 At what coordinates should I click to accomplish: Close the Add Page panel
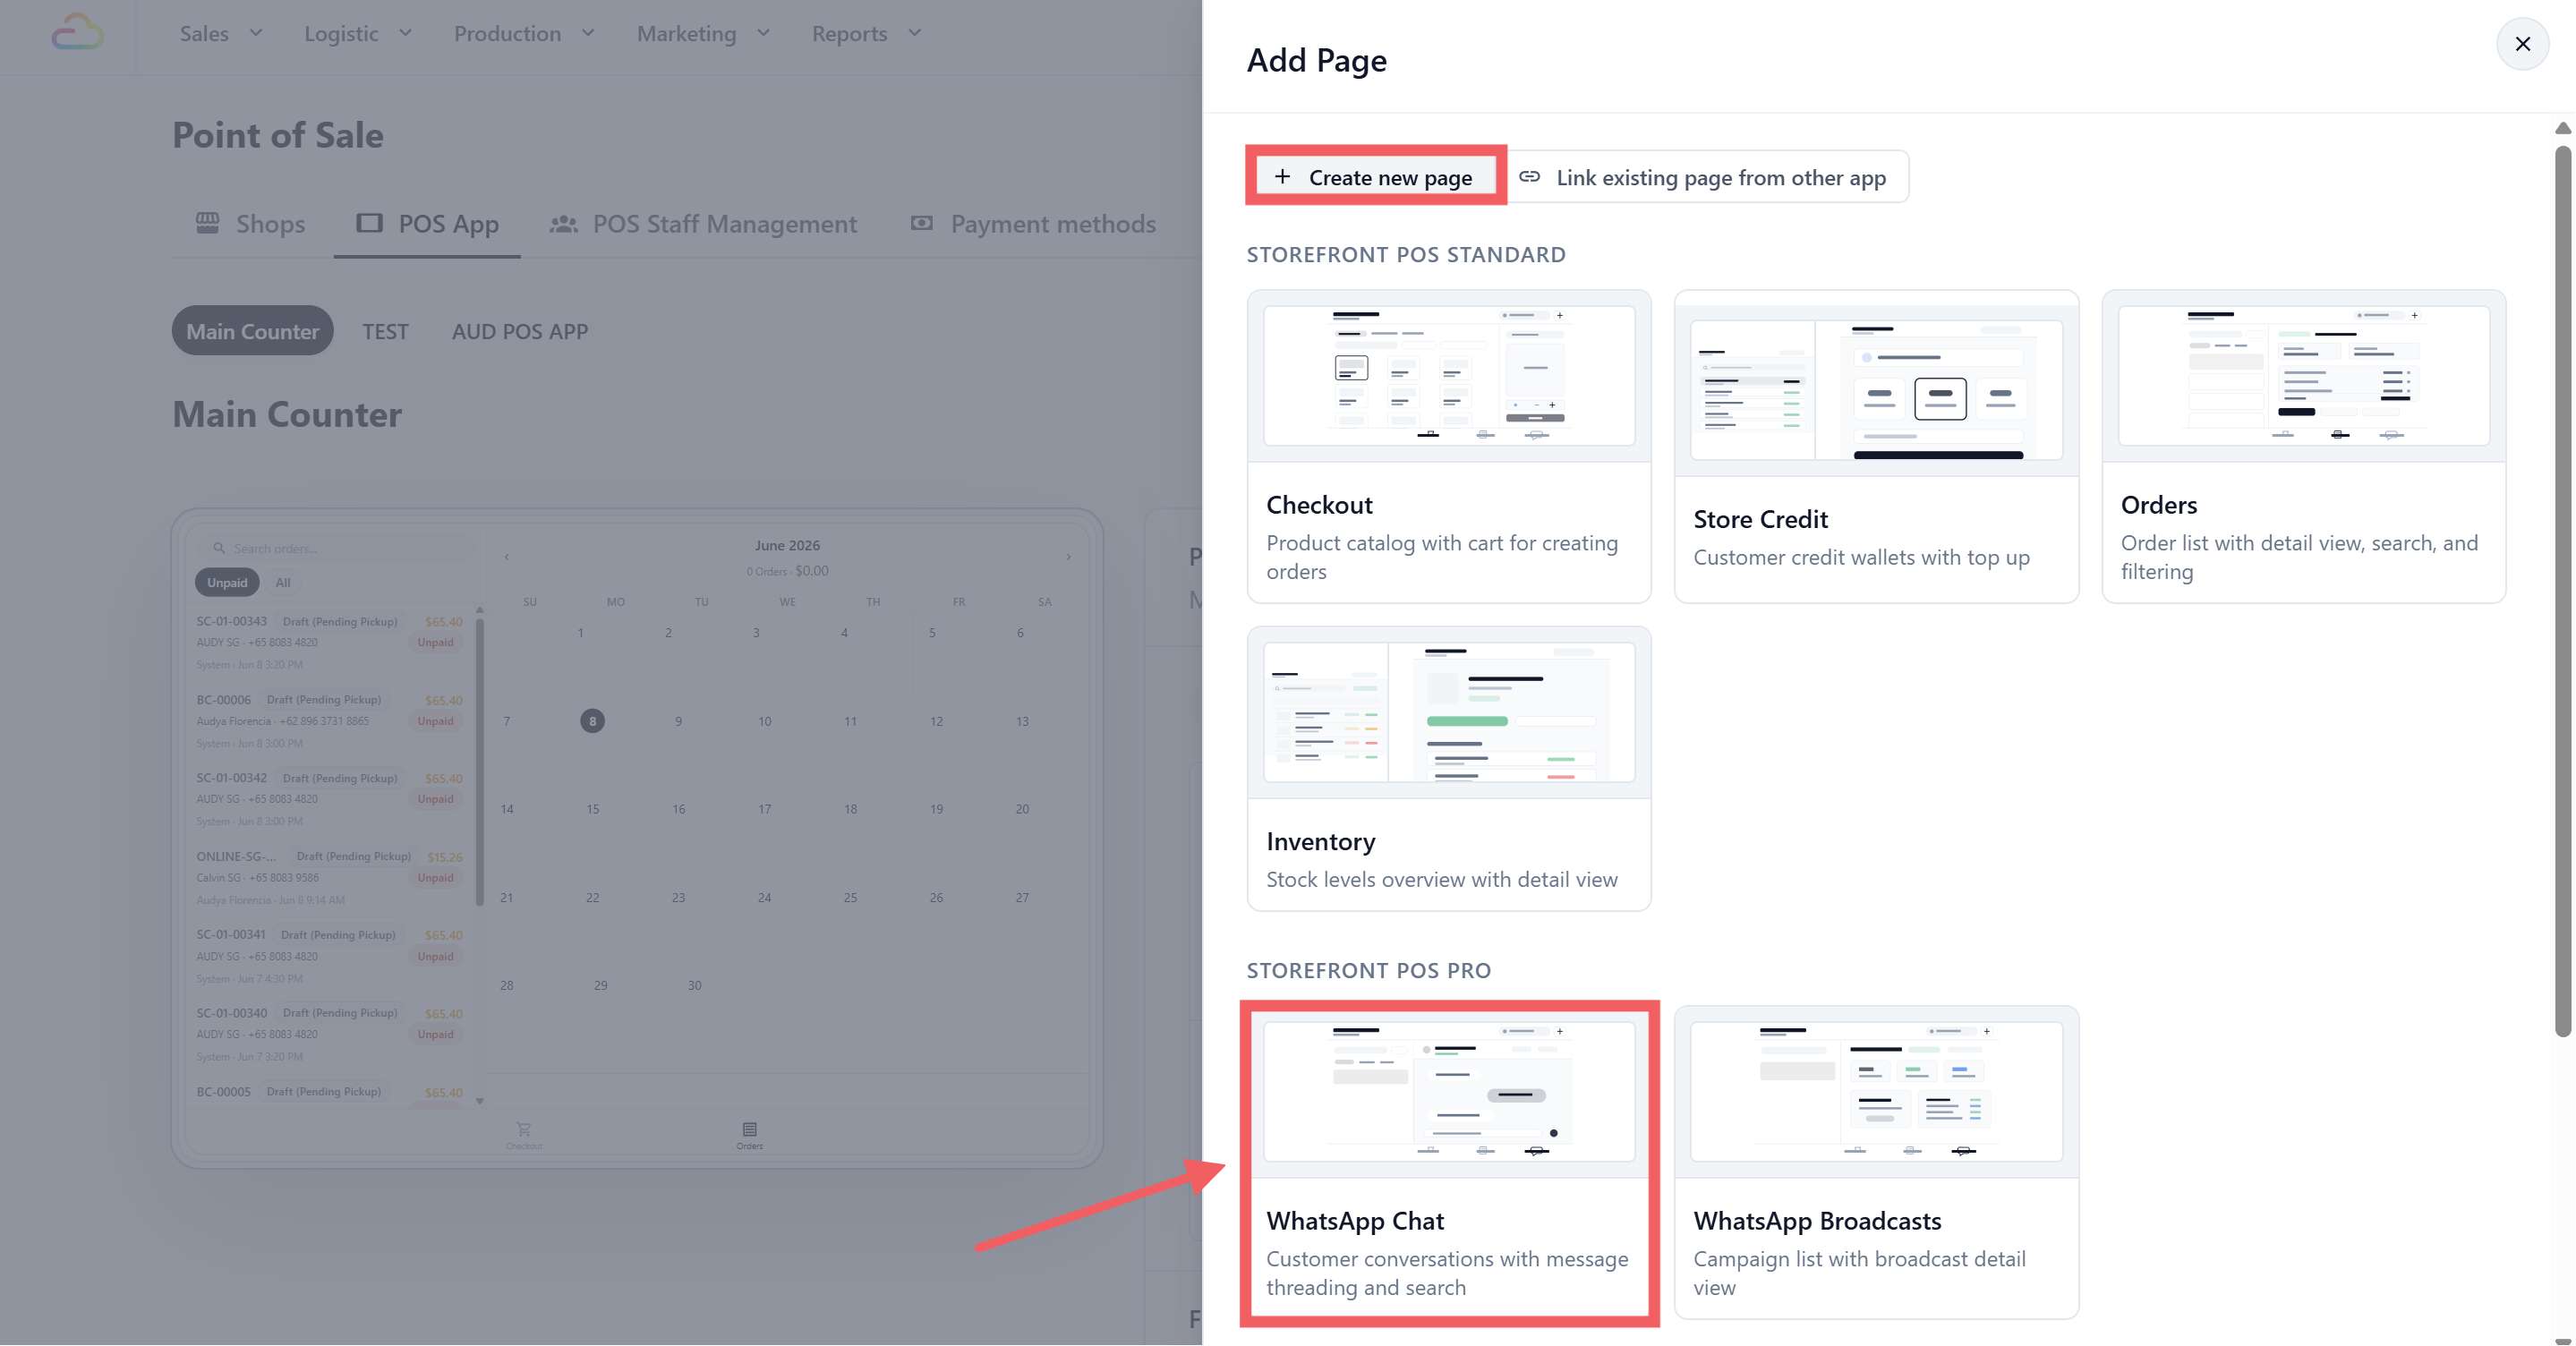click(x=2522, y=44)
